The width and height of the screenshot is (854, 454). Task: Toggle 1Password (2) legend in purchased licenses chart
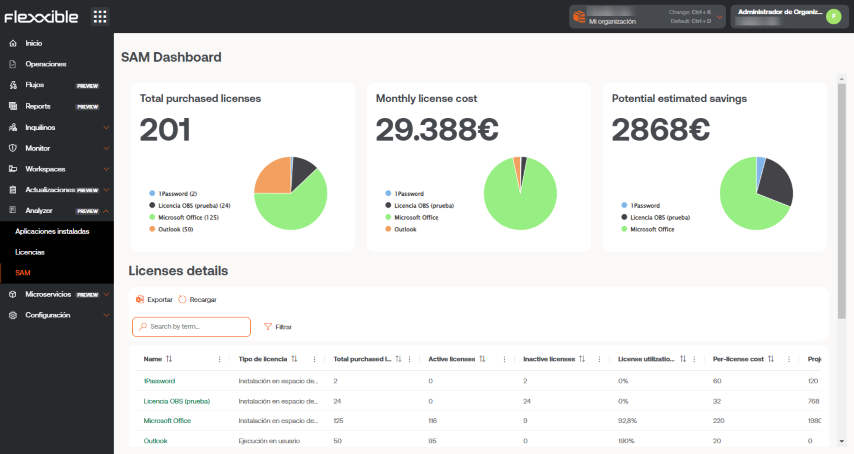pyautogui.click(x=173, y=194)
